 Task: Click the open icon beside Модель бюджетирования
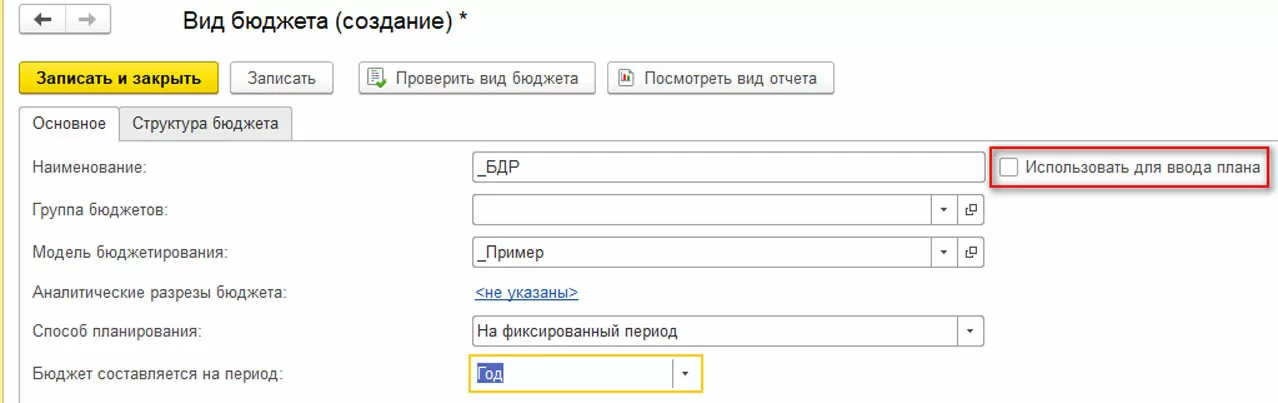[969, 251]
